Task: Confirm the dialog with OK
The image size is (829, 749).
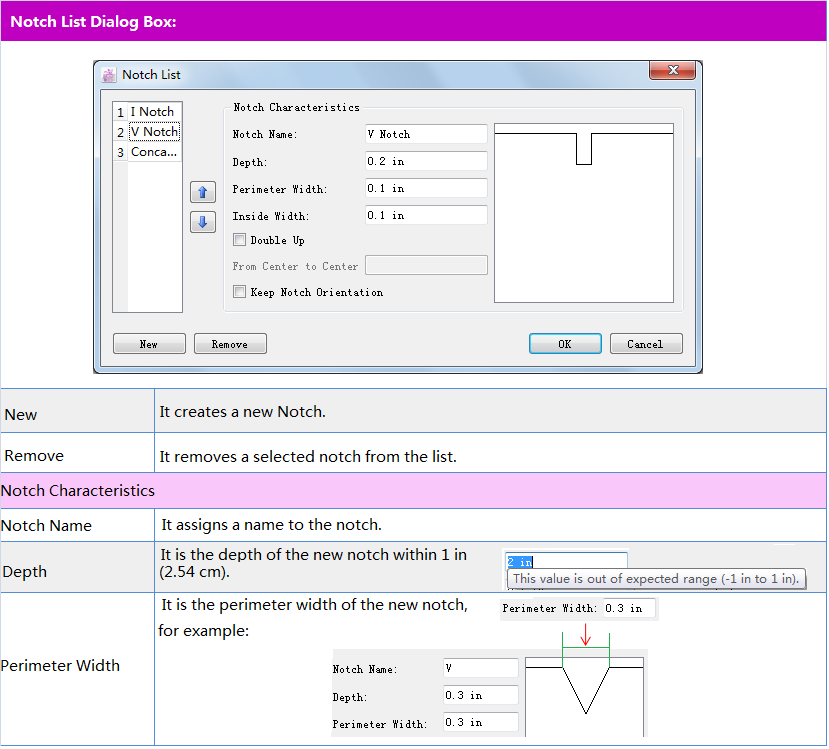Action: [x=565, y=344]
